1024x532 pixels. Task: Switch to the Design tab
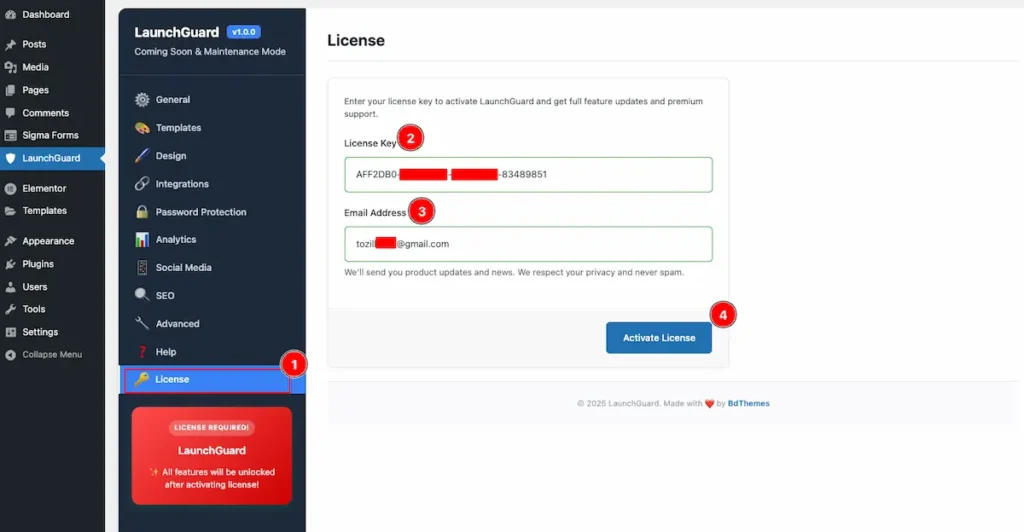click(212, 156)
